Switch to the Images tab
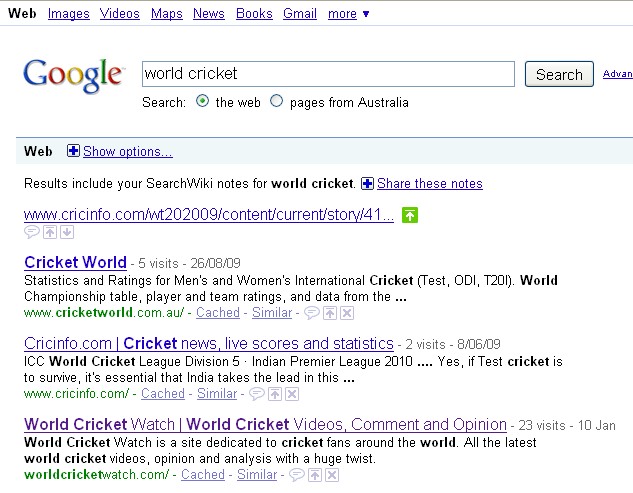Screen dimensions: 633x493 point(69,14)
